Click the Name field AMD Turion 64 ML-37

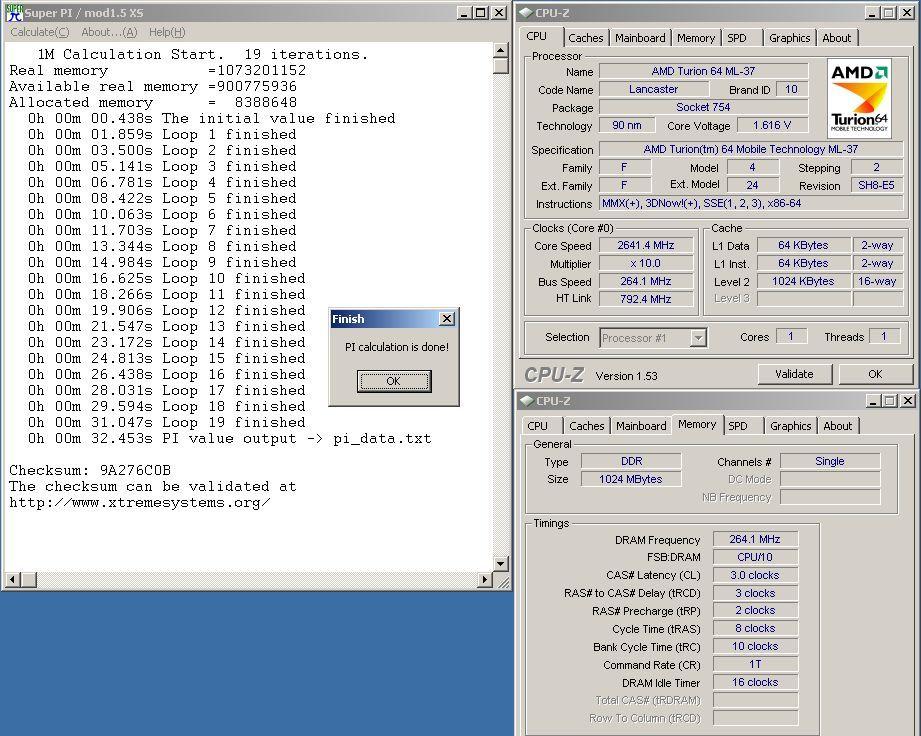click(x=703, y=71)
